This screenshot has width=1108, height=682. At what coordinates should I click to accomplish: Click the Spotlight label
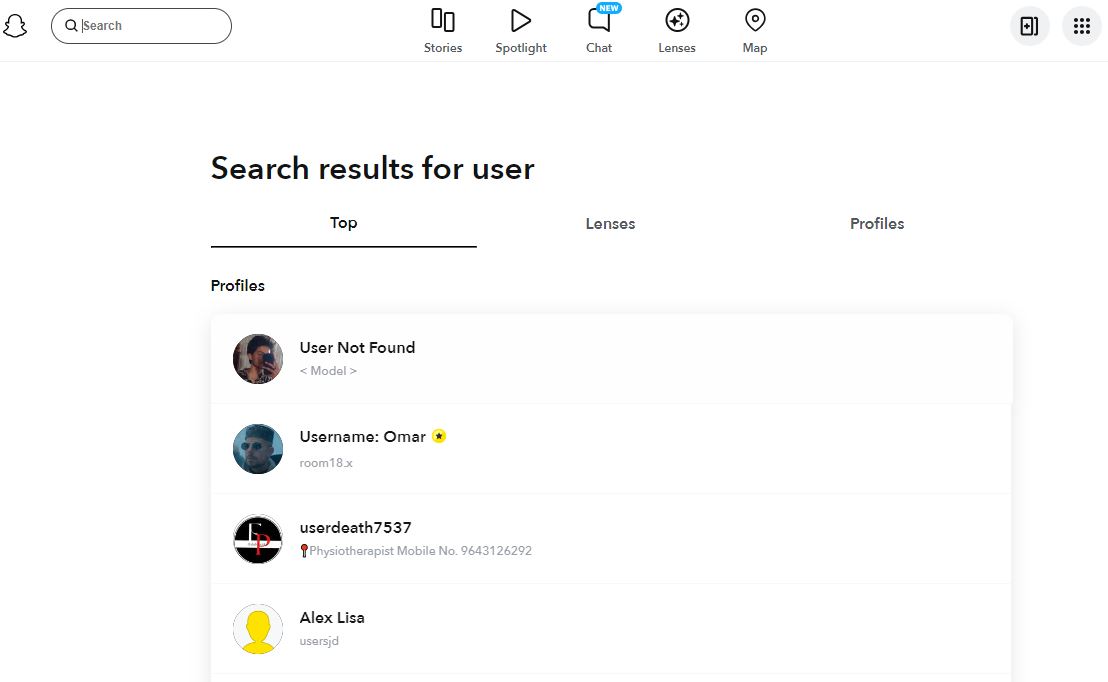521,48
